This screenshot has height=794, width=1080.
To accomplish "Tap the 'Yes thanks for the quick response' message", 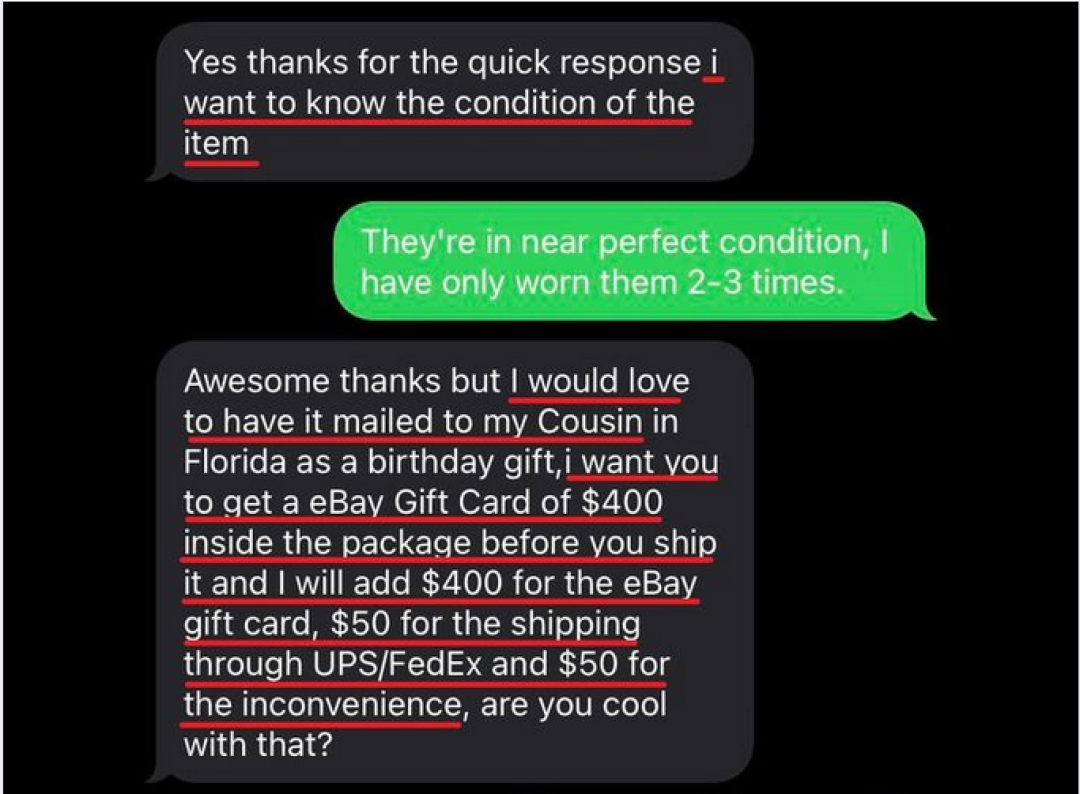I will pos(450,102).
